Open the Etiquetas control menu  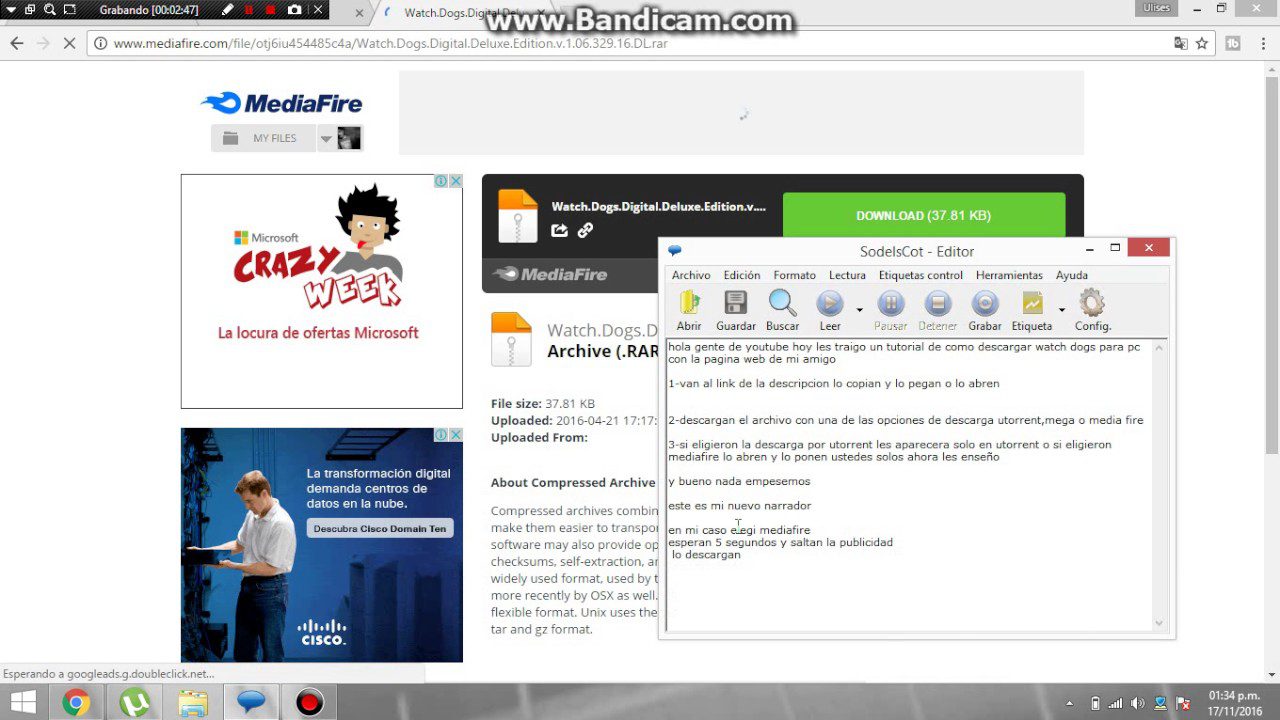[x=921, y=275]
